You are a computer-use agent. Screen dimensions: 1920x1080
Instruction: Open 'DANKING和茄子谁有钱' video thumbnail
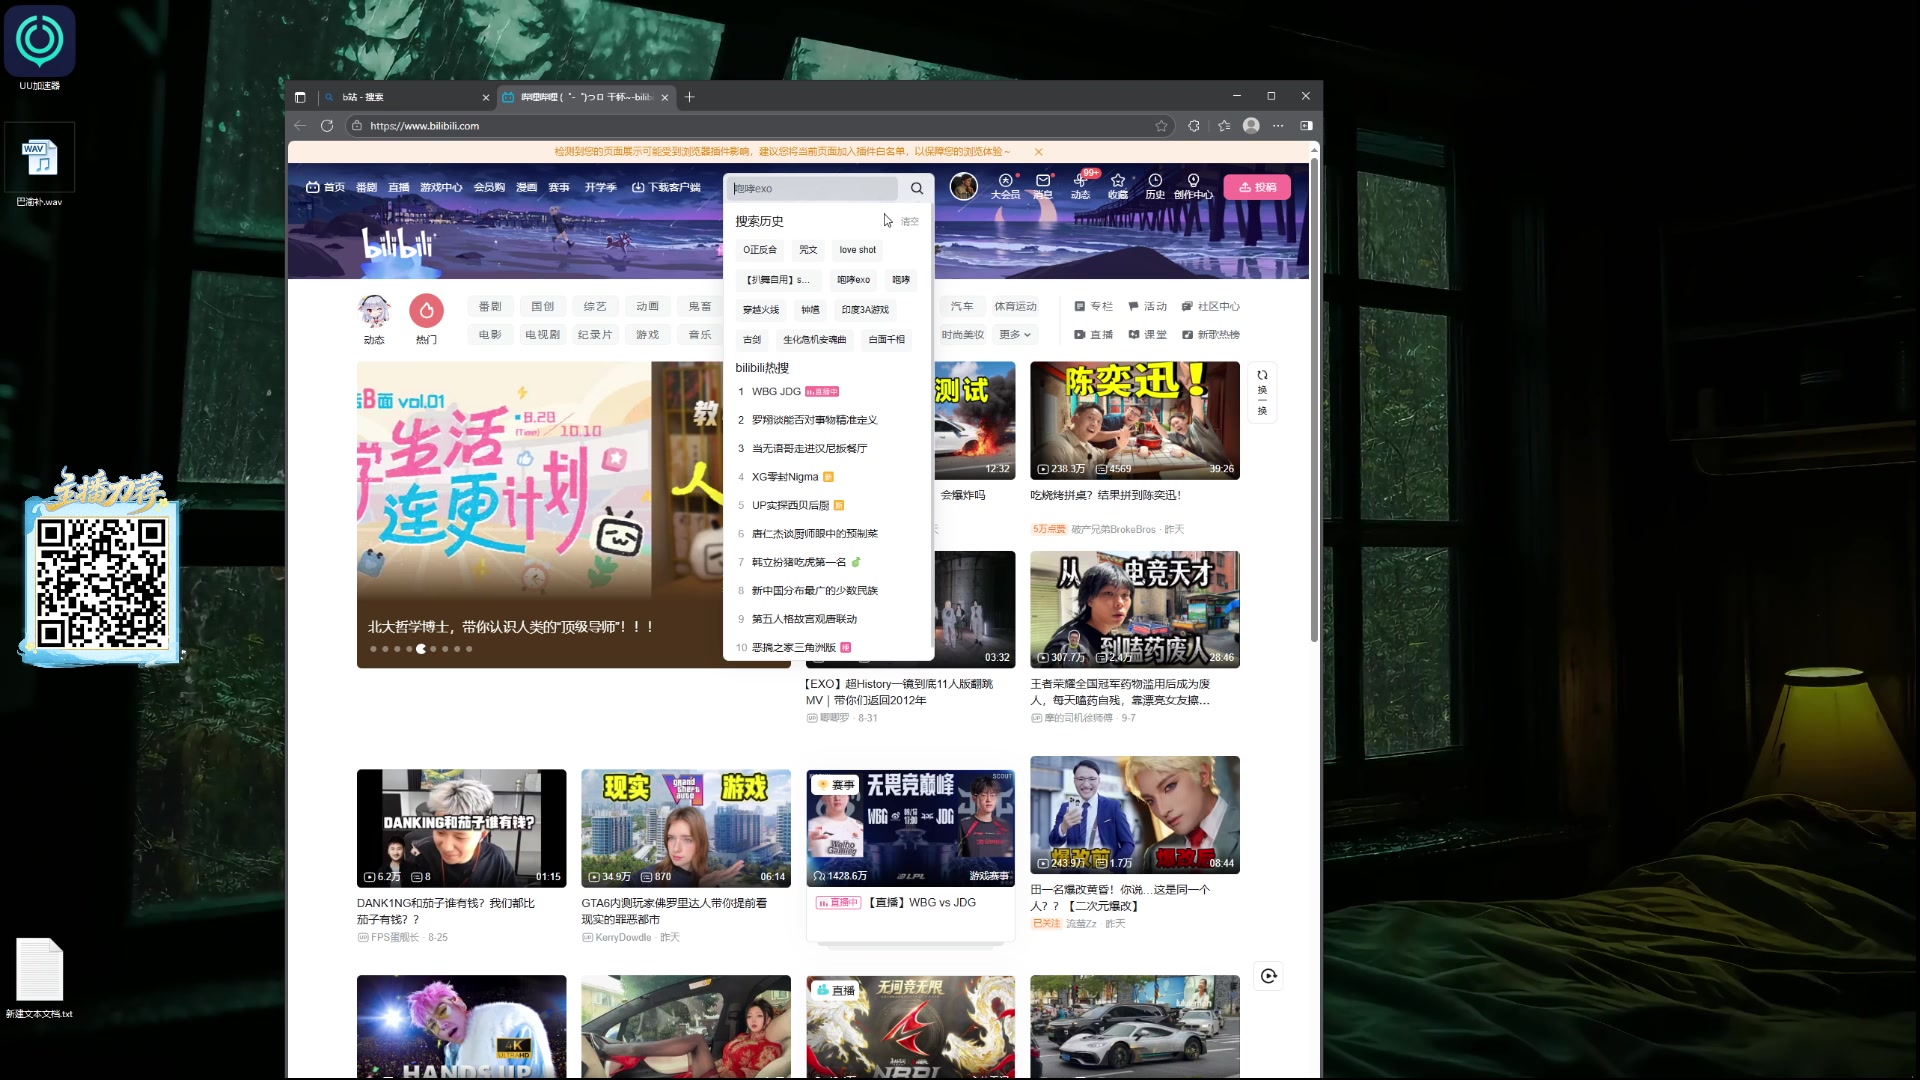tap(461, 828)
